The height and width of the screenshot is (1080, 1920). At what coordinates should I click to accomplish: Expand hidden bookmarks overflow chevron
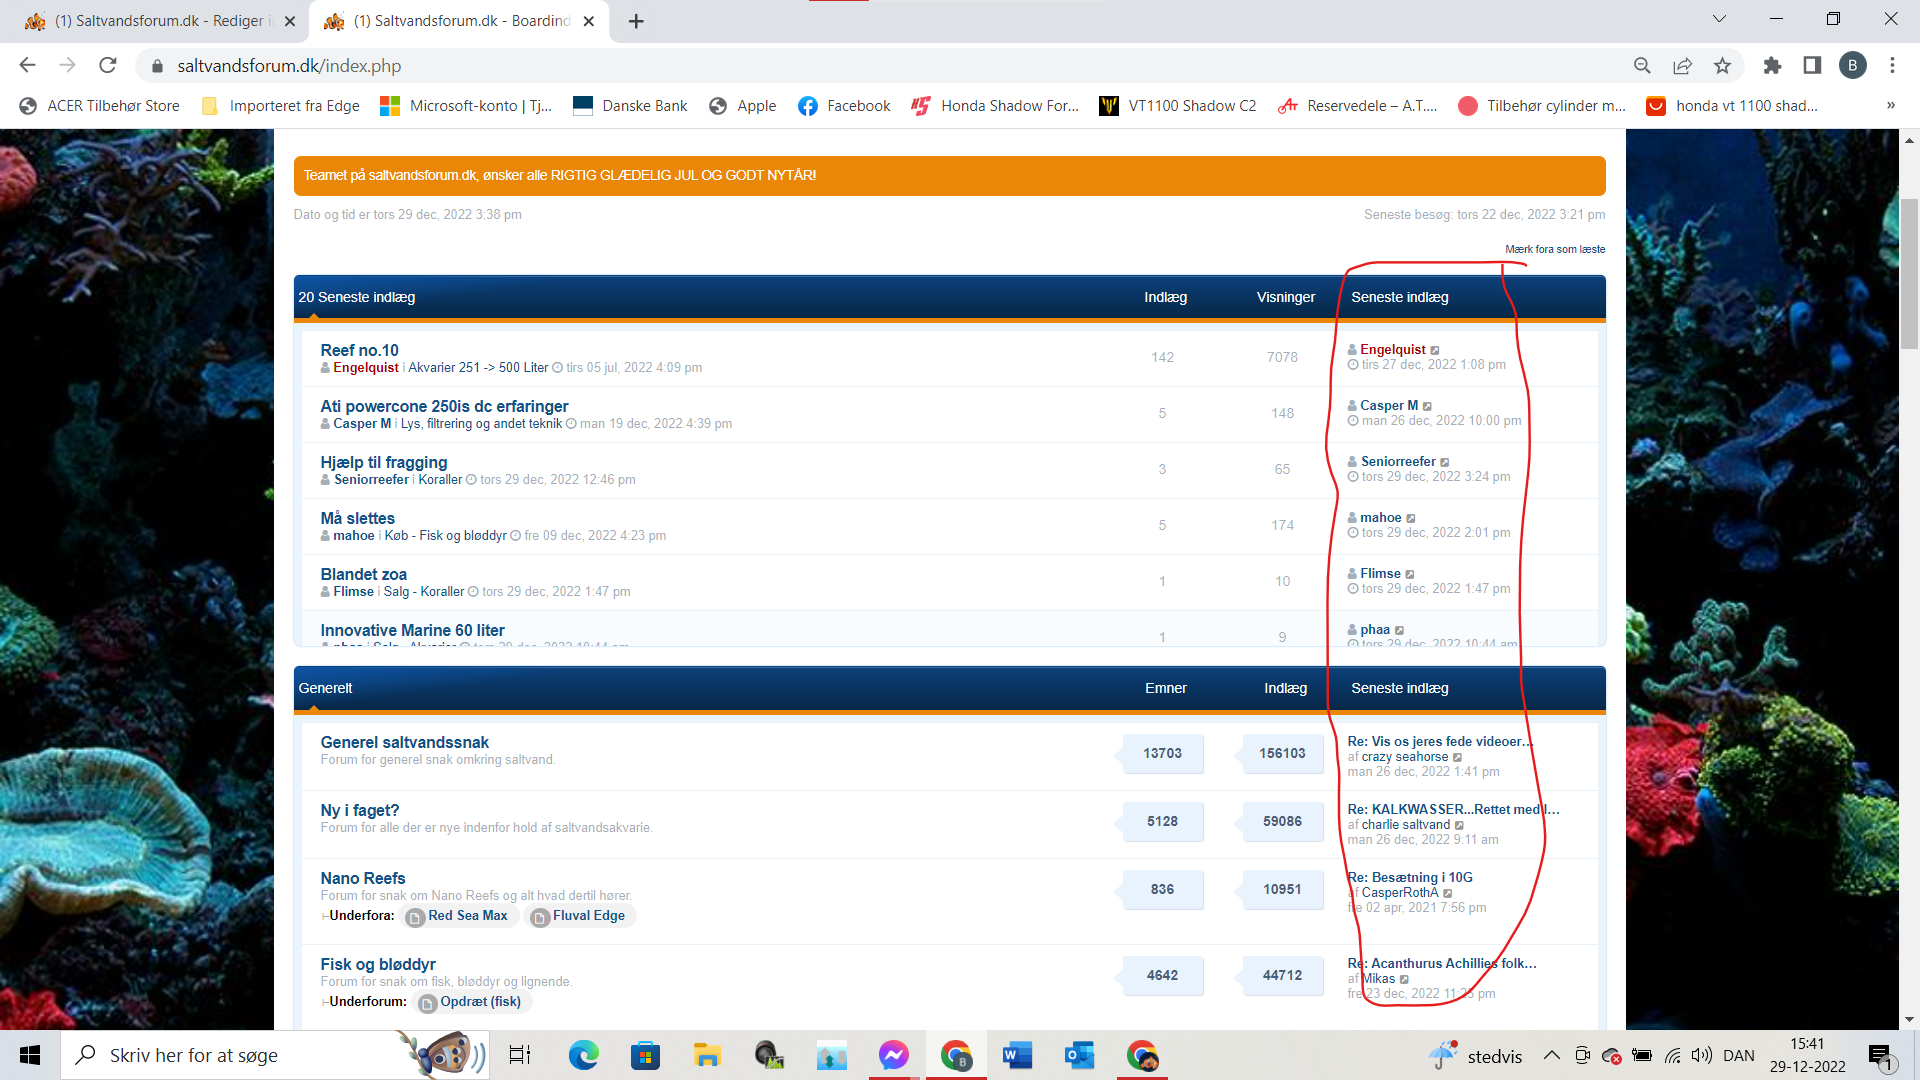tap(1890, 105)
